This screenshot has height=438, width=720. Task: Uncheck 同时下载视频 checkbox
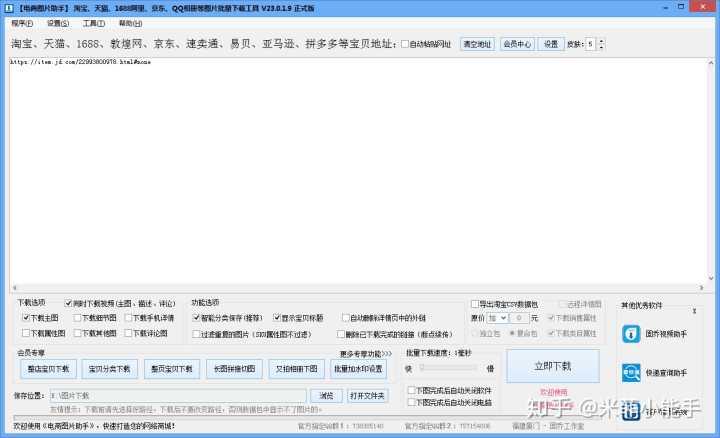68,303
